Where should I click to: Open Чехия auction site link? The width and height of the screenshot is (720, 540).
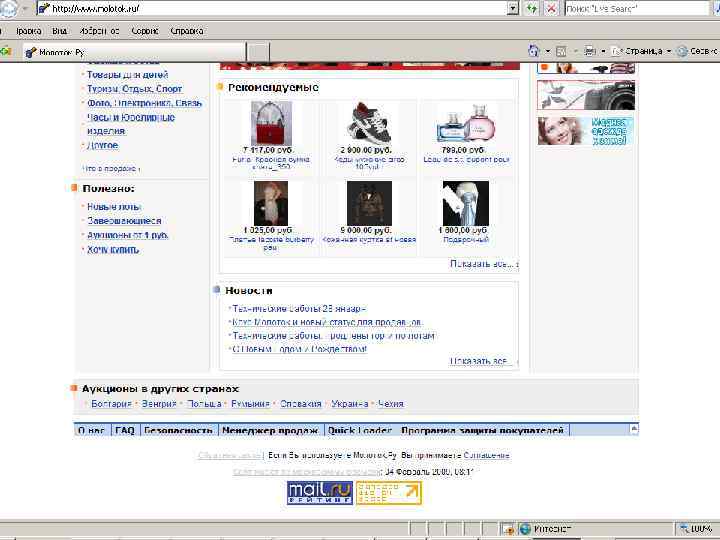(391, 404)
